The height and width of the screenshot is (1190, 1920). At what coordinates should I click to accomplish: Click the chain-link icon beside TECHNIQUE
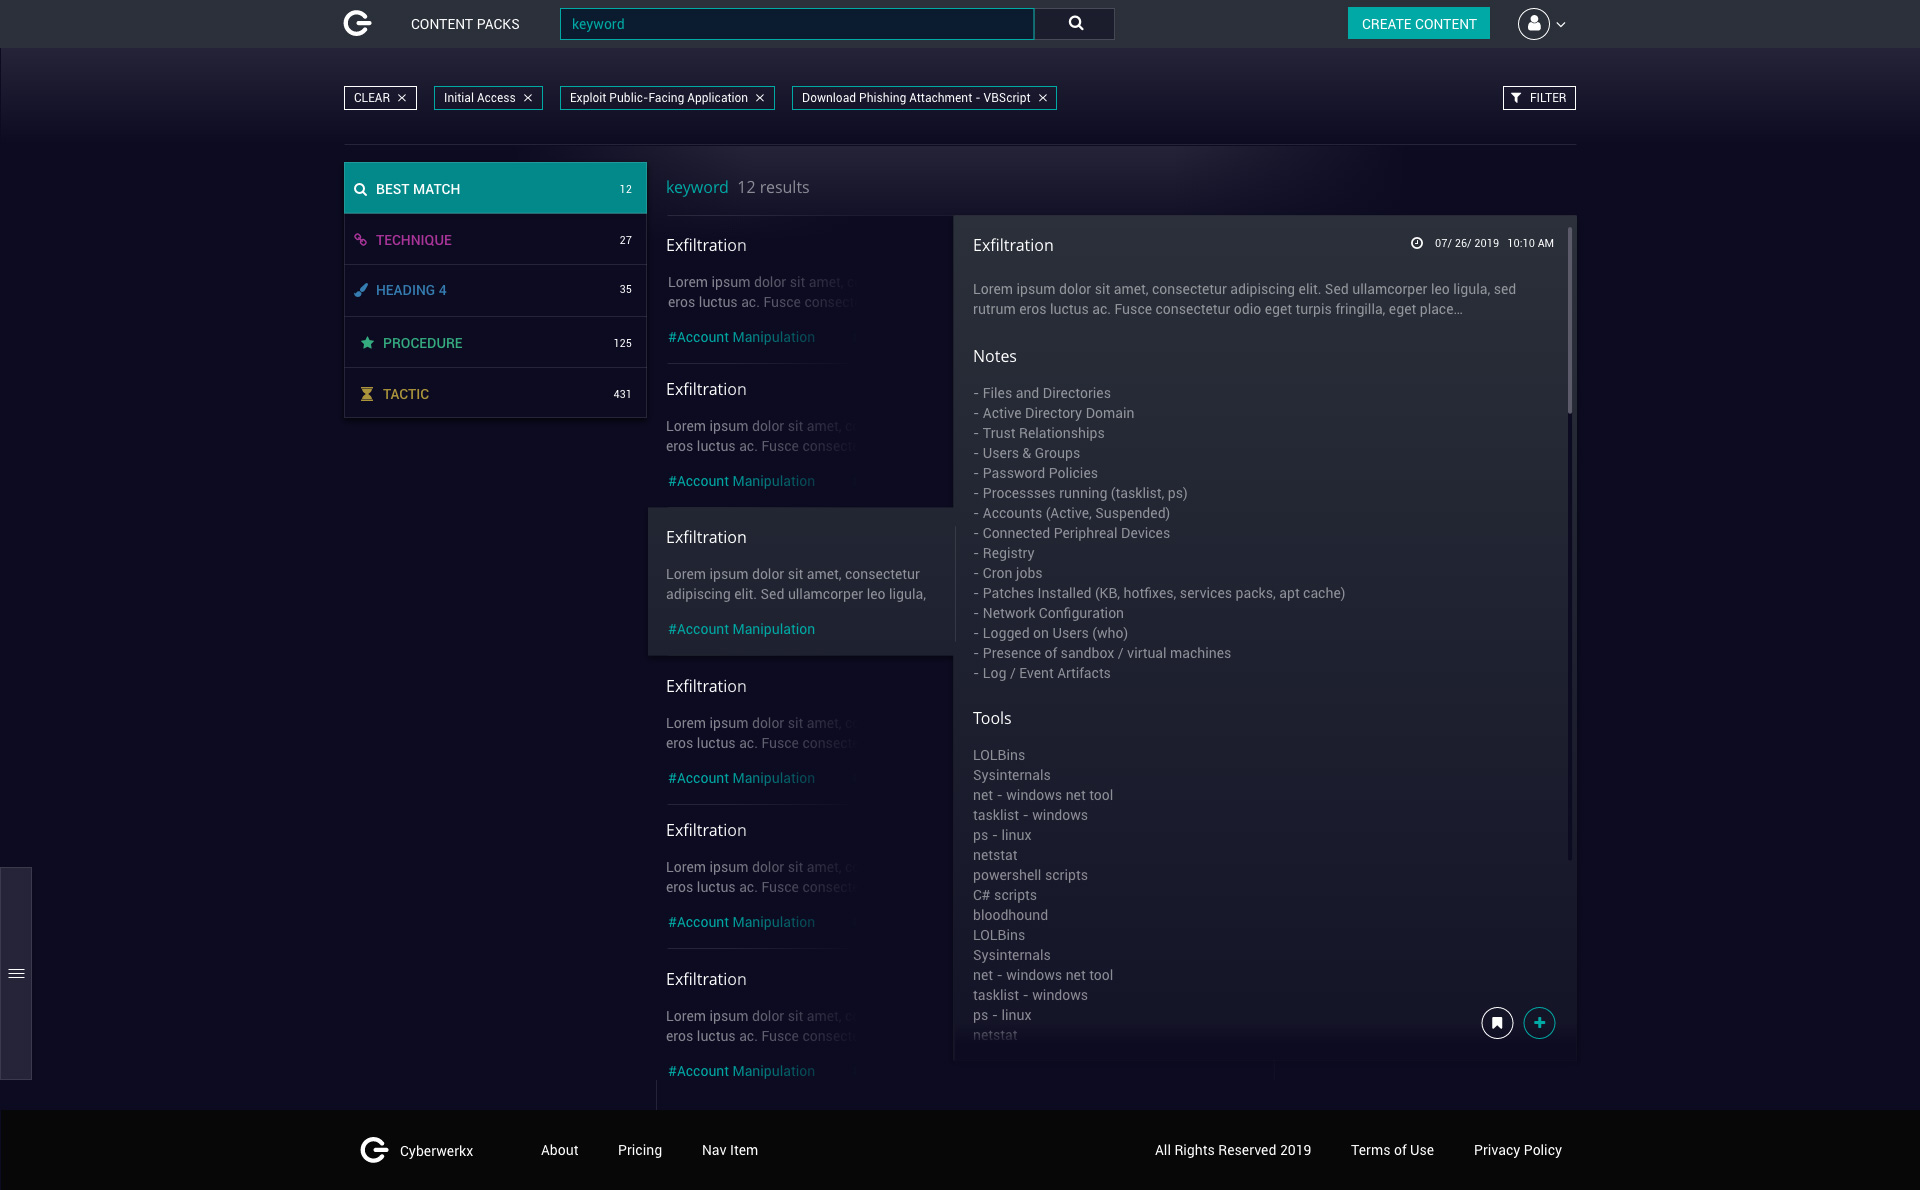(x=361, y=239)
